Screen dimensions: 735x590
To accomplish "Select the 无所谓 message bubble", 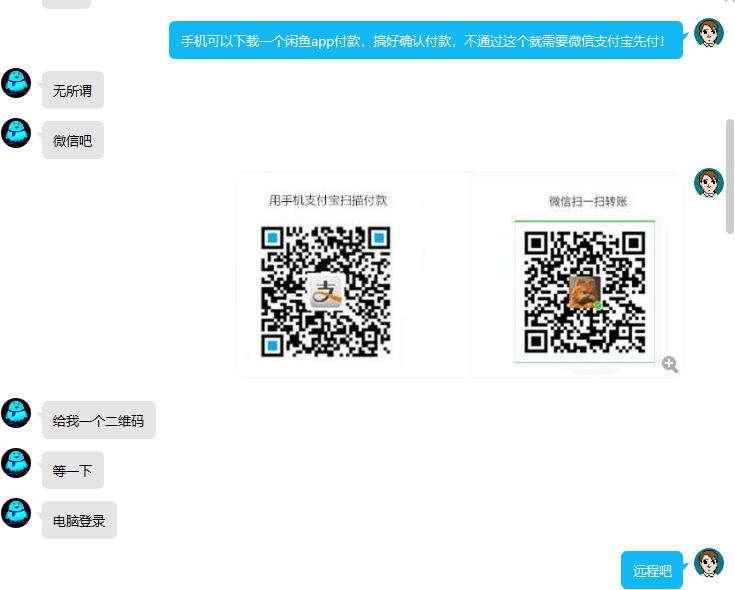I will pyautogui.click(x=73, y=90).
